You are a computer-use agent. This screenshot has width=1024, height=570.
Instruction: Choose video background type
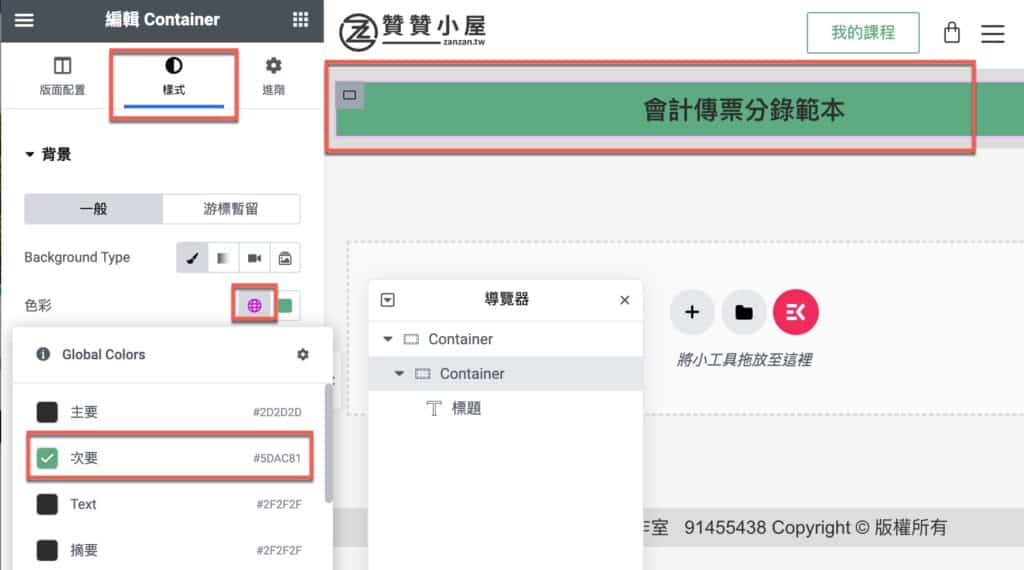point(254,258)
